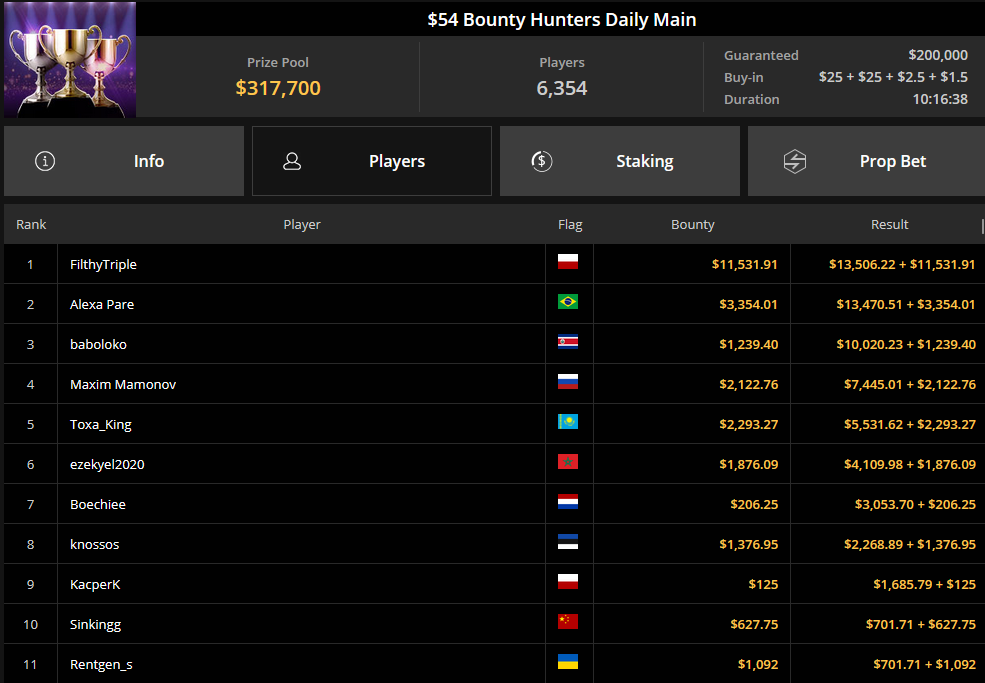Click Toxa_King's Kazakhstan flag
Screen dimensions: 985x683
(568, 422)
